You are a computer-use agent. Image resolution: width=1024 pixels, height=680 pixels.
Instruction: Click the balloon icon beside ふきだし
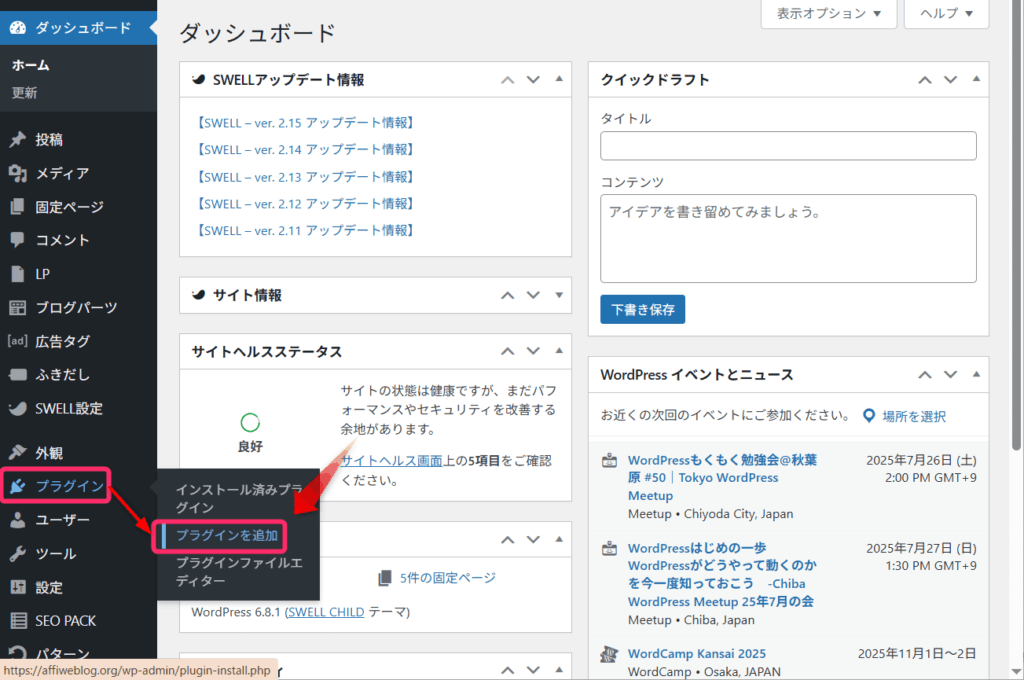(x=18, y=374)
